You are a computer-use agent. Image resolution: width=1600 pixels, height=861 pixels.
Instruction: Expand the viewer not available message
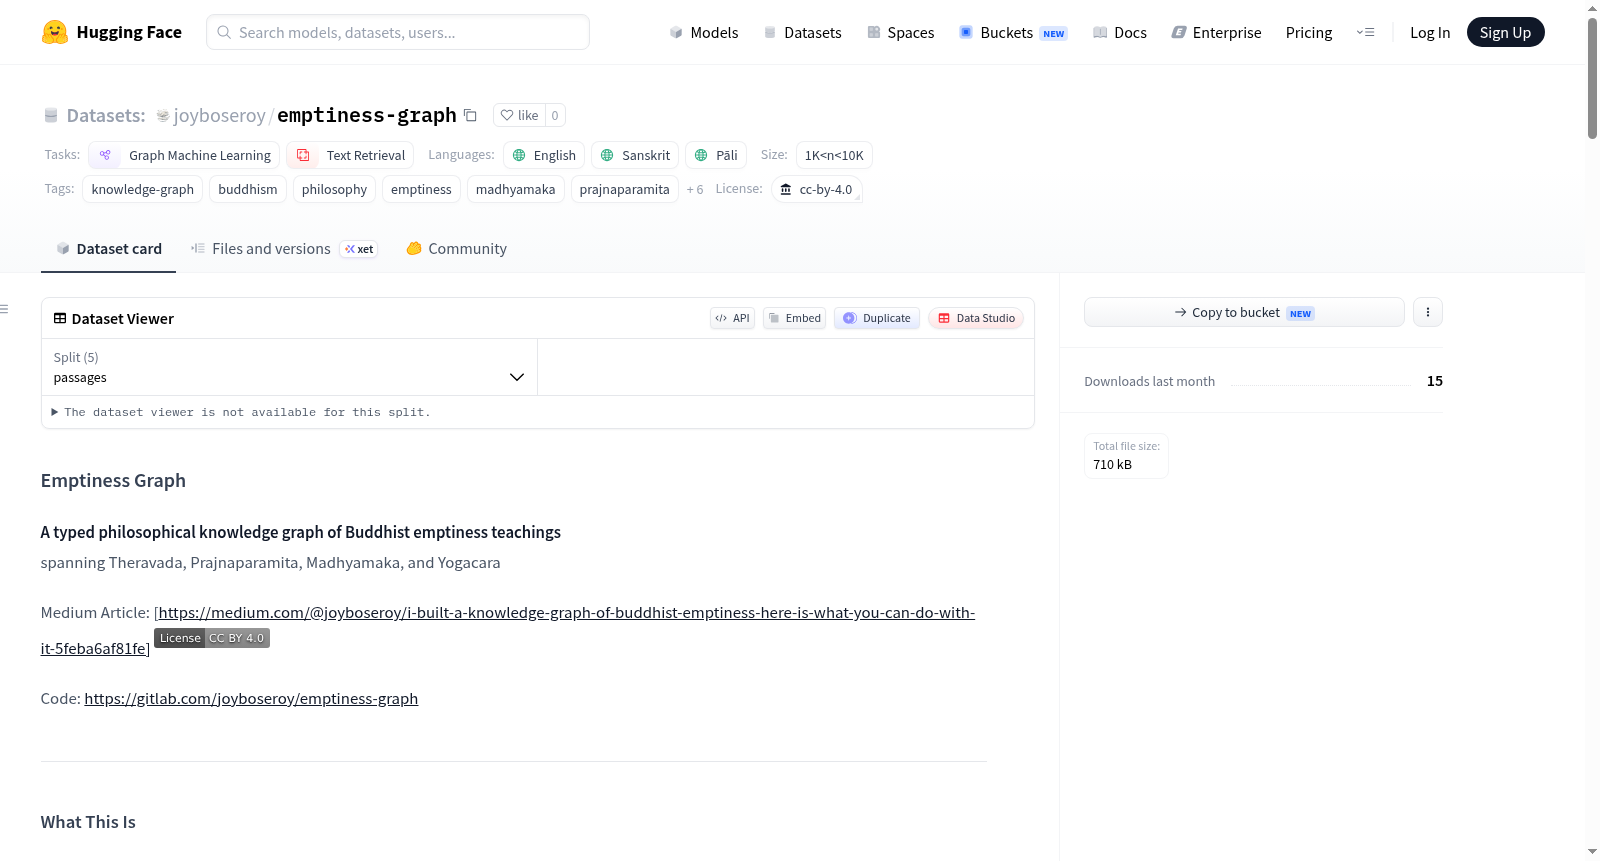241,412
